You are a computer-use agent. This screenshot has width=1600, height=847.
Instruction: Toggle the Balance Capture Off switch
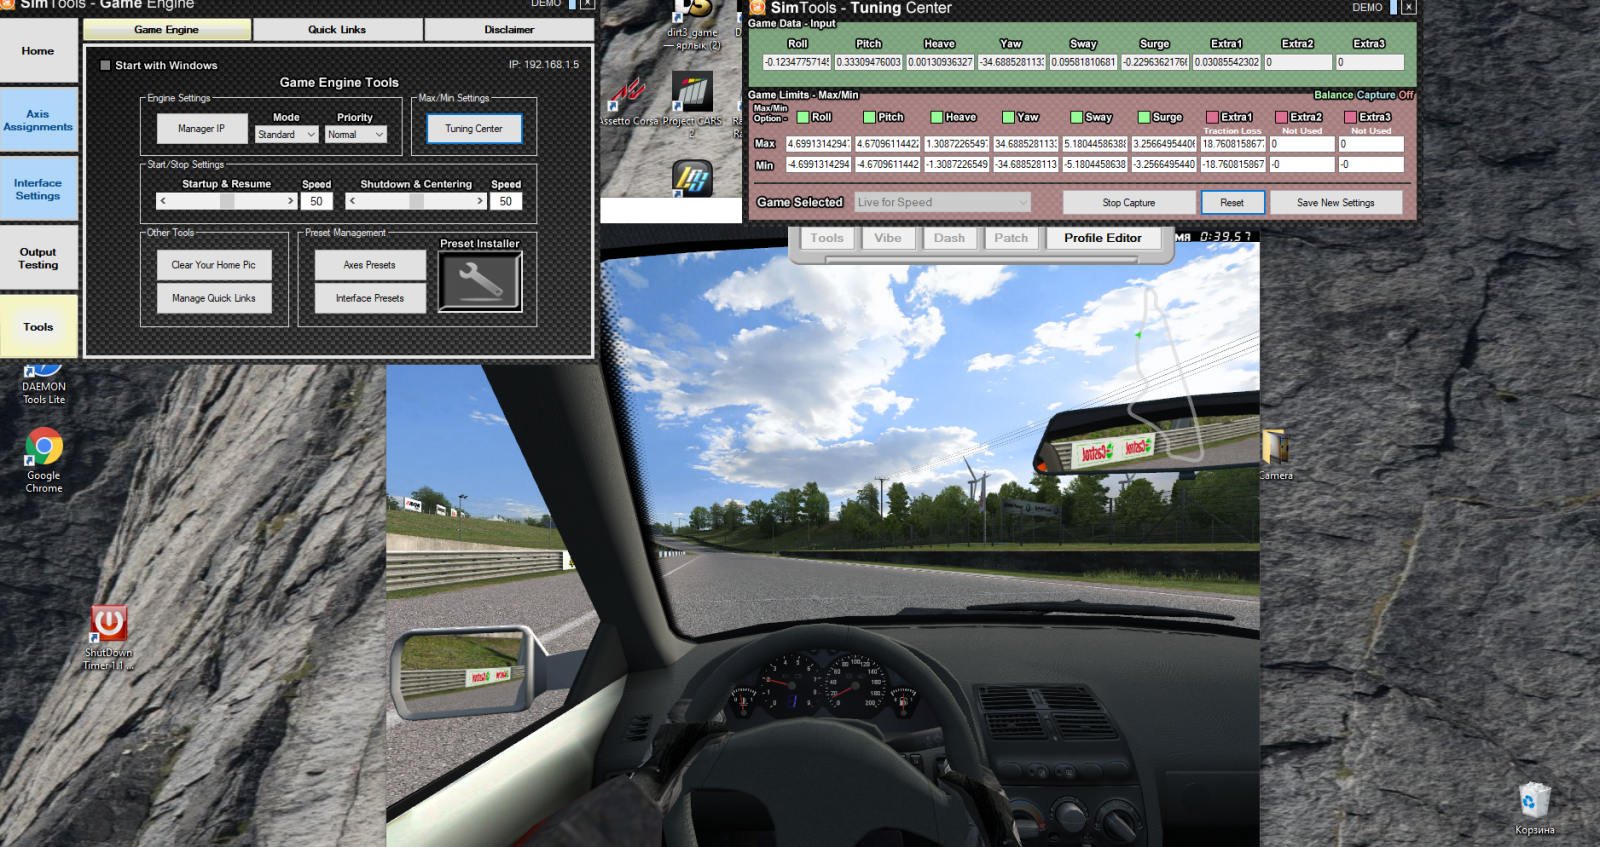click(x=1364, y=95)
